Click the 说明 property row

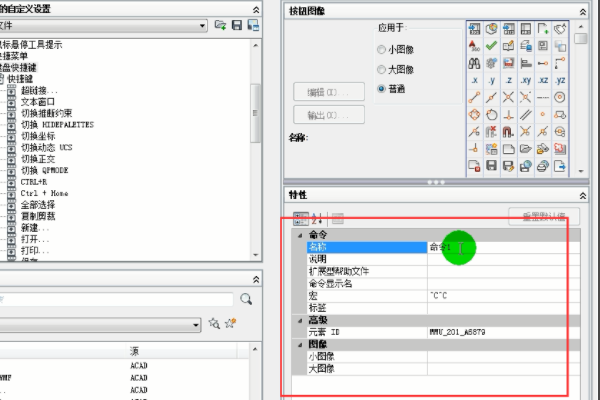coord(443,259)
